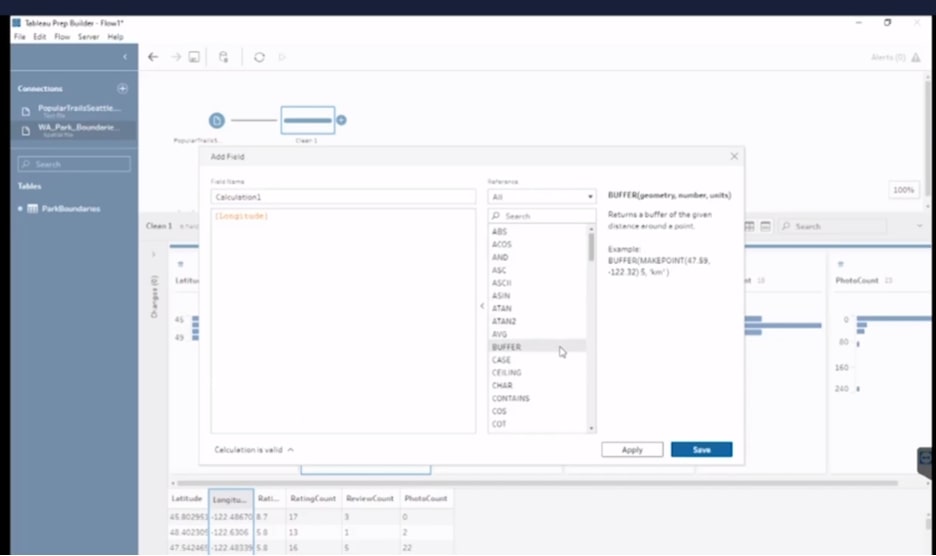
Task: Expand the Calculation is valid caret
Action: 291,450
